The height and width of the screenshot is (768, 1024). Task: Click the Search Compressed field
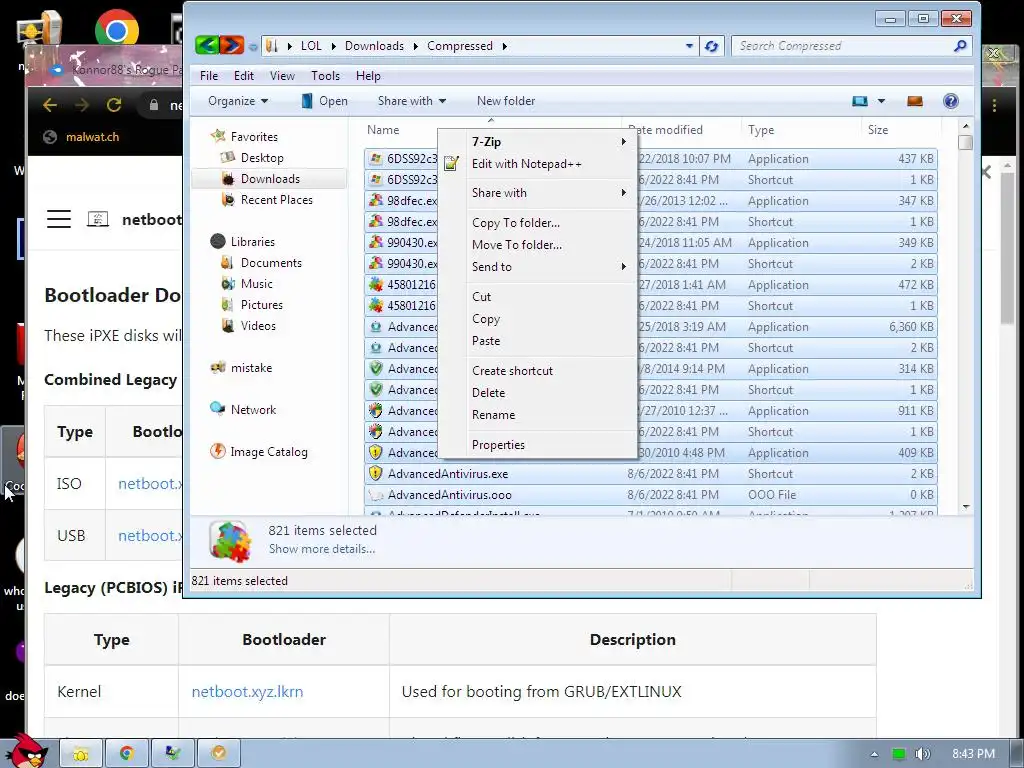tap(842, 46)
